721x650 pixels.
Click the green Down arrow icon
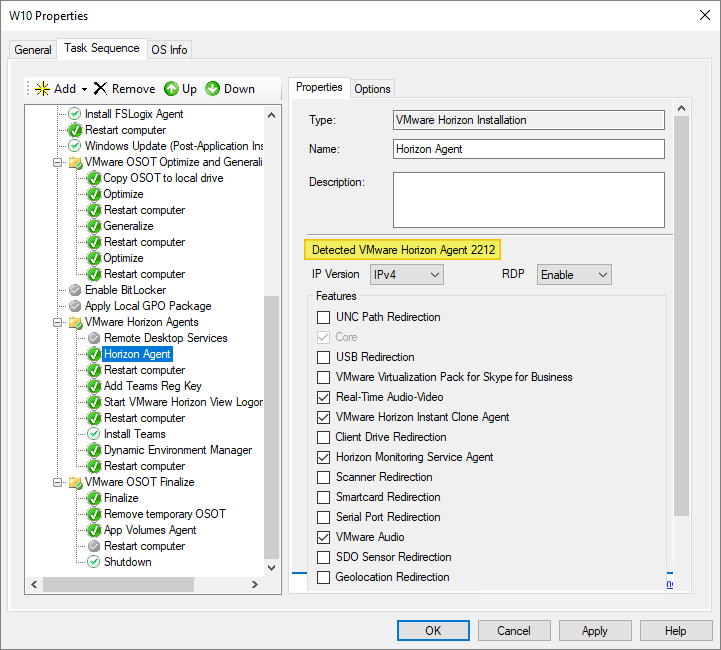[x=213, y=89]
